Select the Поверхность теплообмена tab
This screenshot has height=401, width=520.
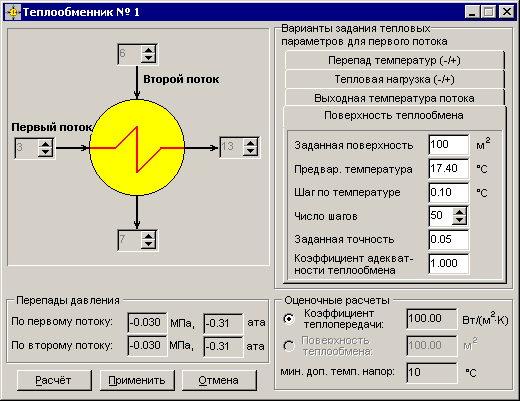394,116
